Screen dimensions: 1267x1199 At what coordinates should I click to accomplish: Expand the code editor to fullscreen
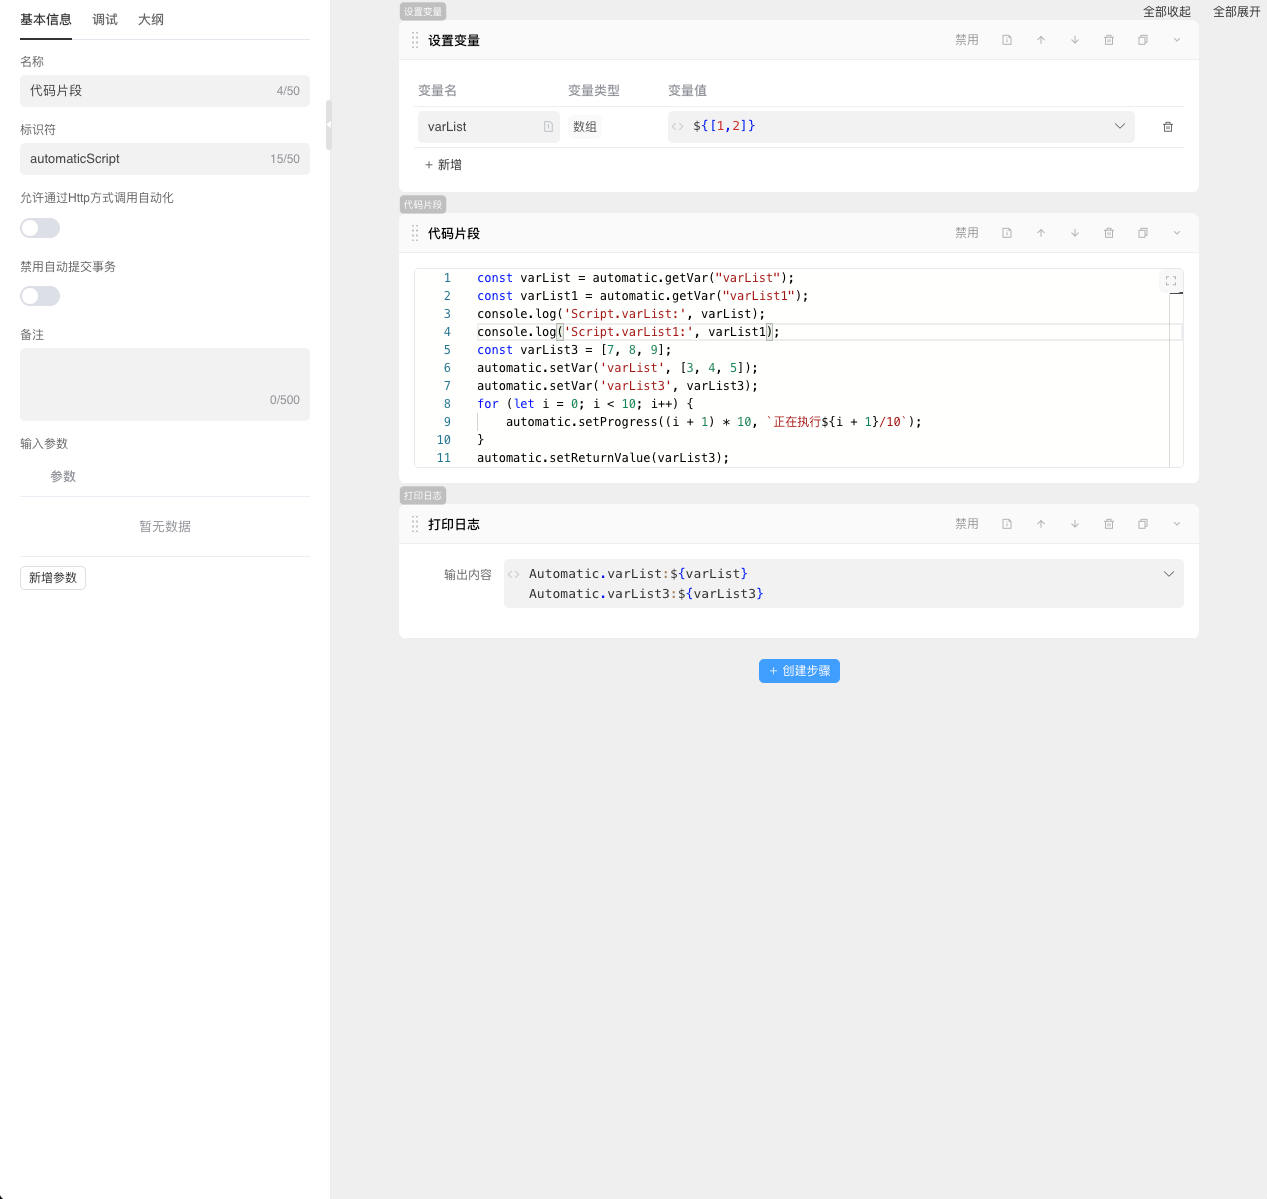[1171, 281]
